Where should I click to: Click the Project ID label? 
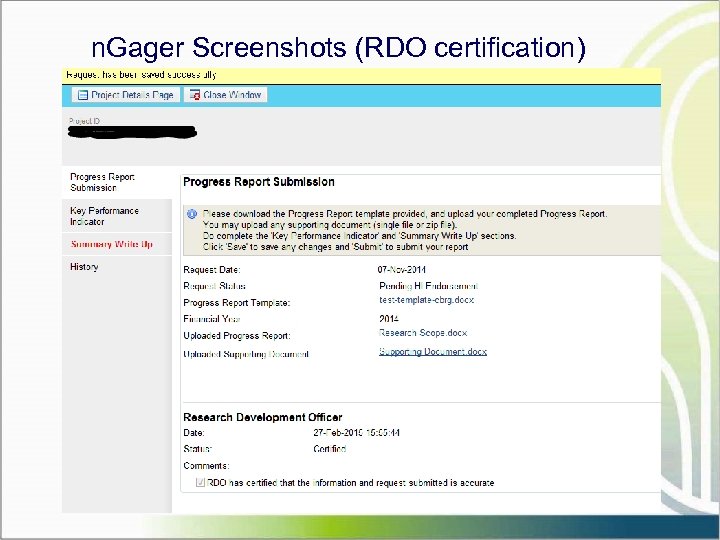(x=84, y=121)
